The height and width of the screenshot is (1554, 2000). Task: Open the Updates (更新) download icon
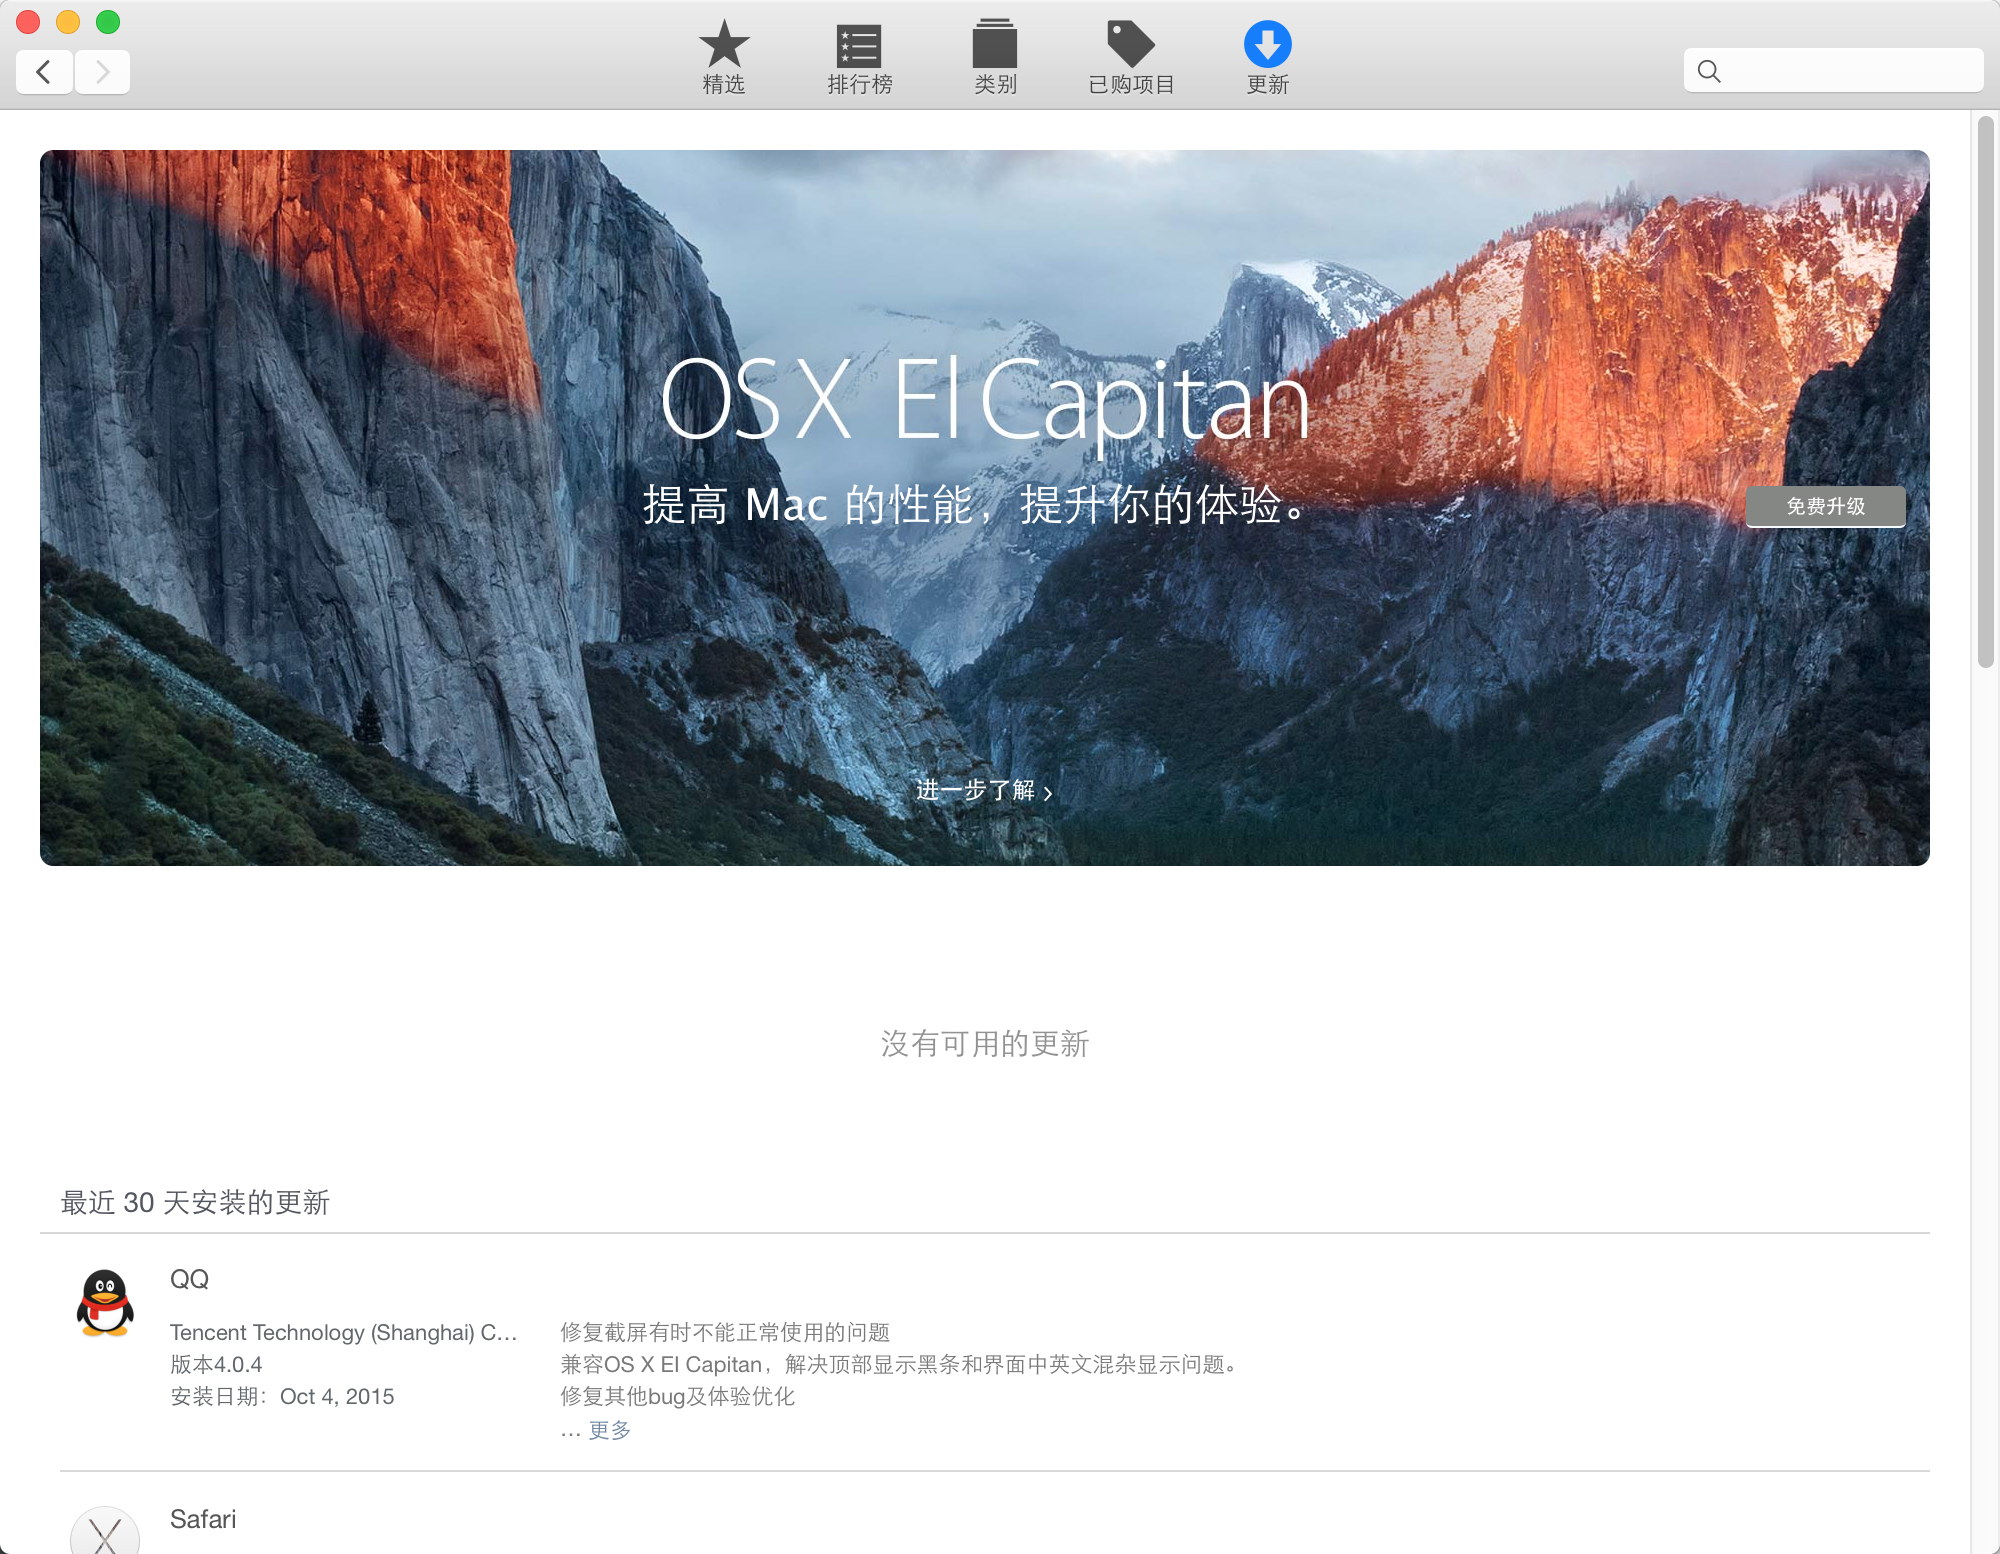(x=1267, y=46)
